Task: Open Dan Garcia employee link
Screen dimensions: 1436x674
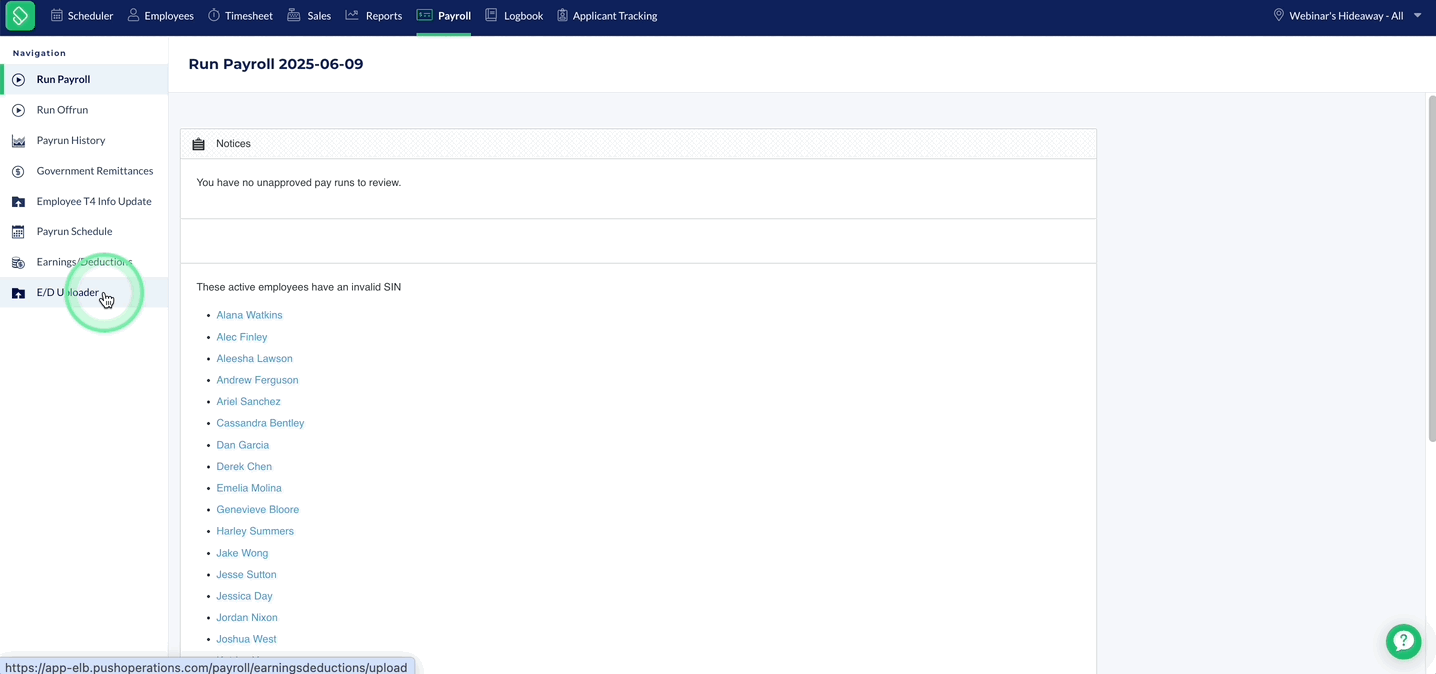Action: 242,445
